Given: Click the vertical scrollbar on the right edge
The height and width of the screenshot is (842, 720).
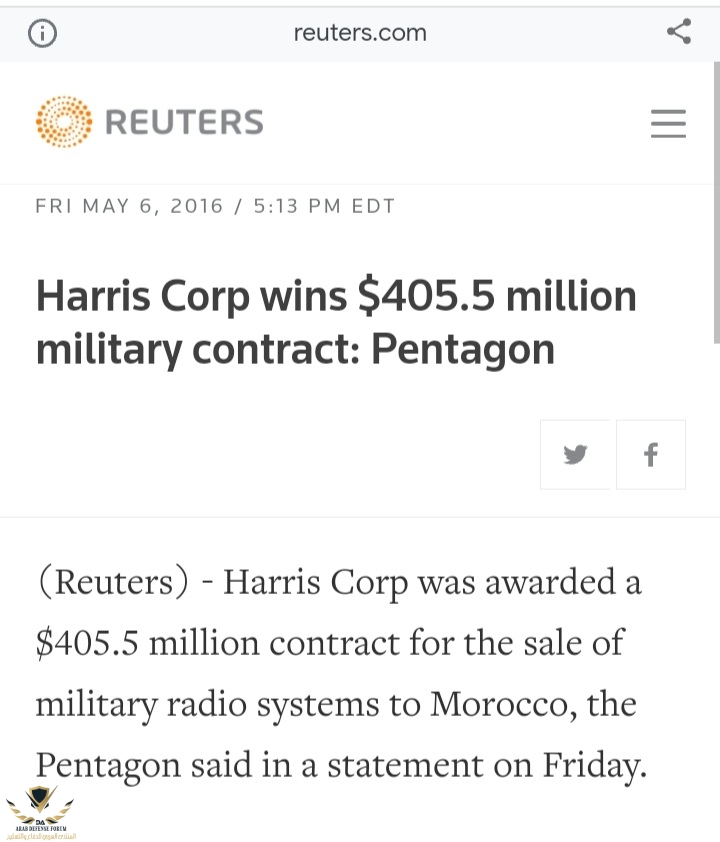Looking at the screenshot, I should point(716,200).
